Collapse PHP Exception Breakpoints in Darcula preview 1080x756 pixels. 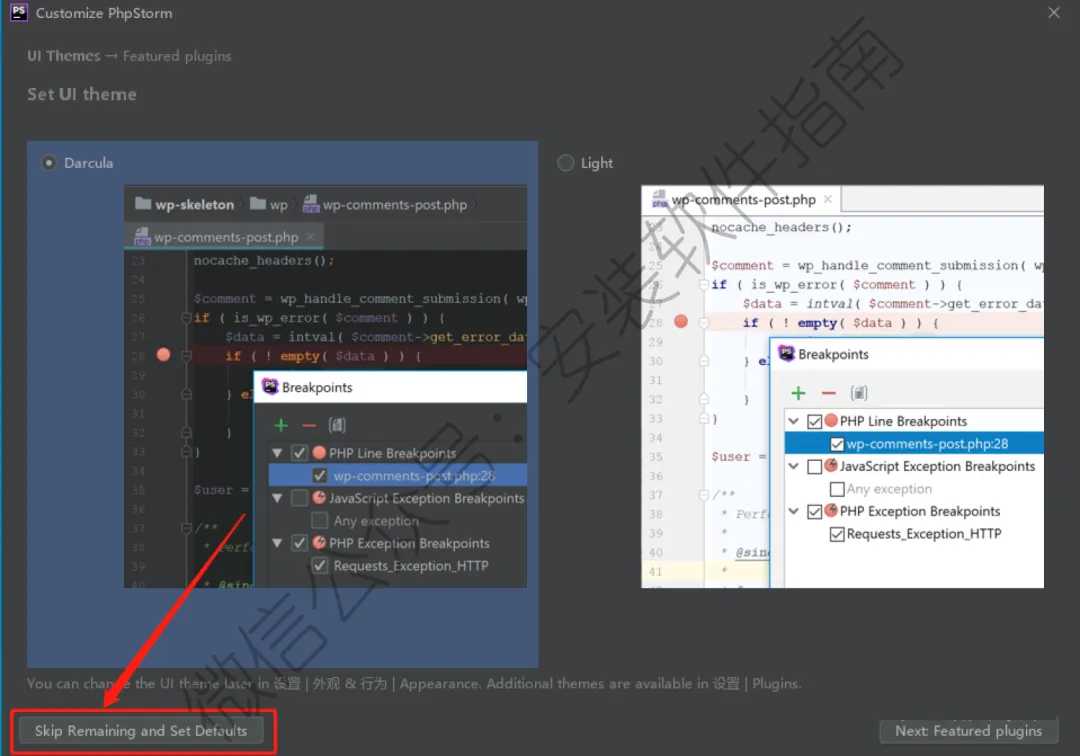(277, 543)
